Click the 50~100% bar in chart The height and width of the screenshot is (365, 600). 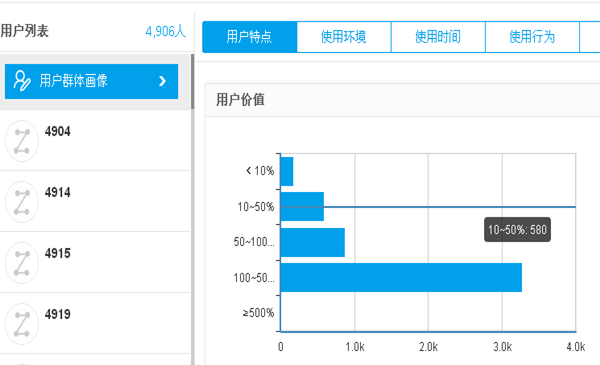coord(313,242)
